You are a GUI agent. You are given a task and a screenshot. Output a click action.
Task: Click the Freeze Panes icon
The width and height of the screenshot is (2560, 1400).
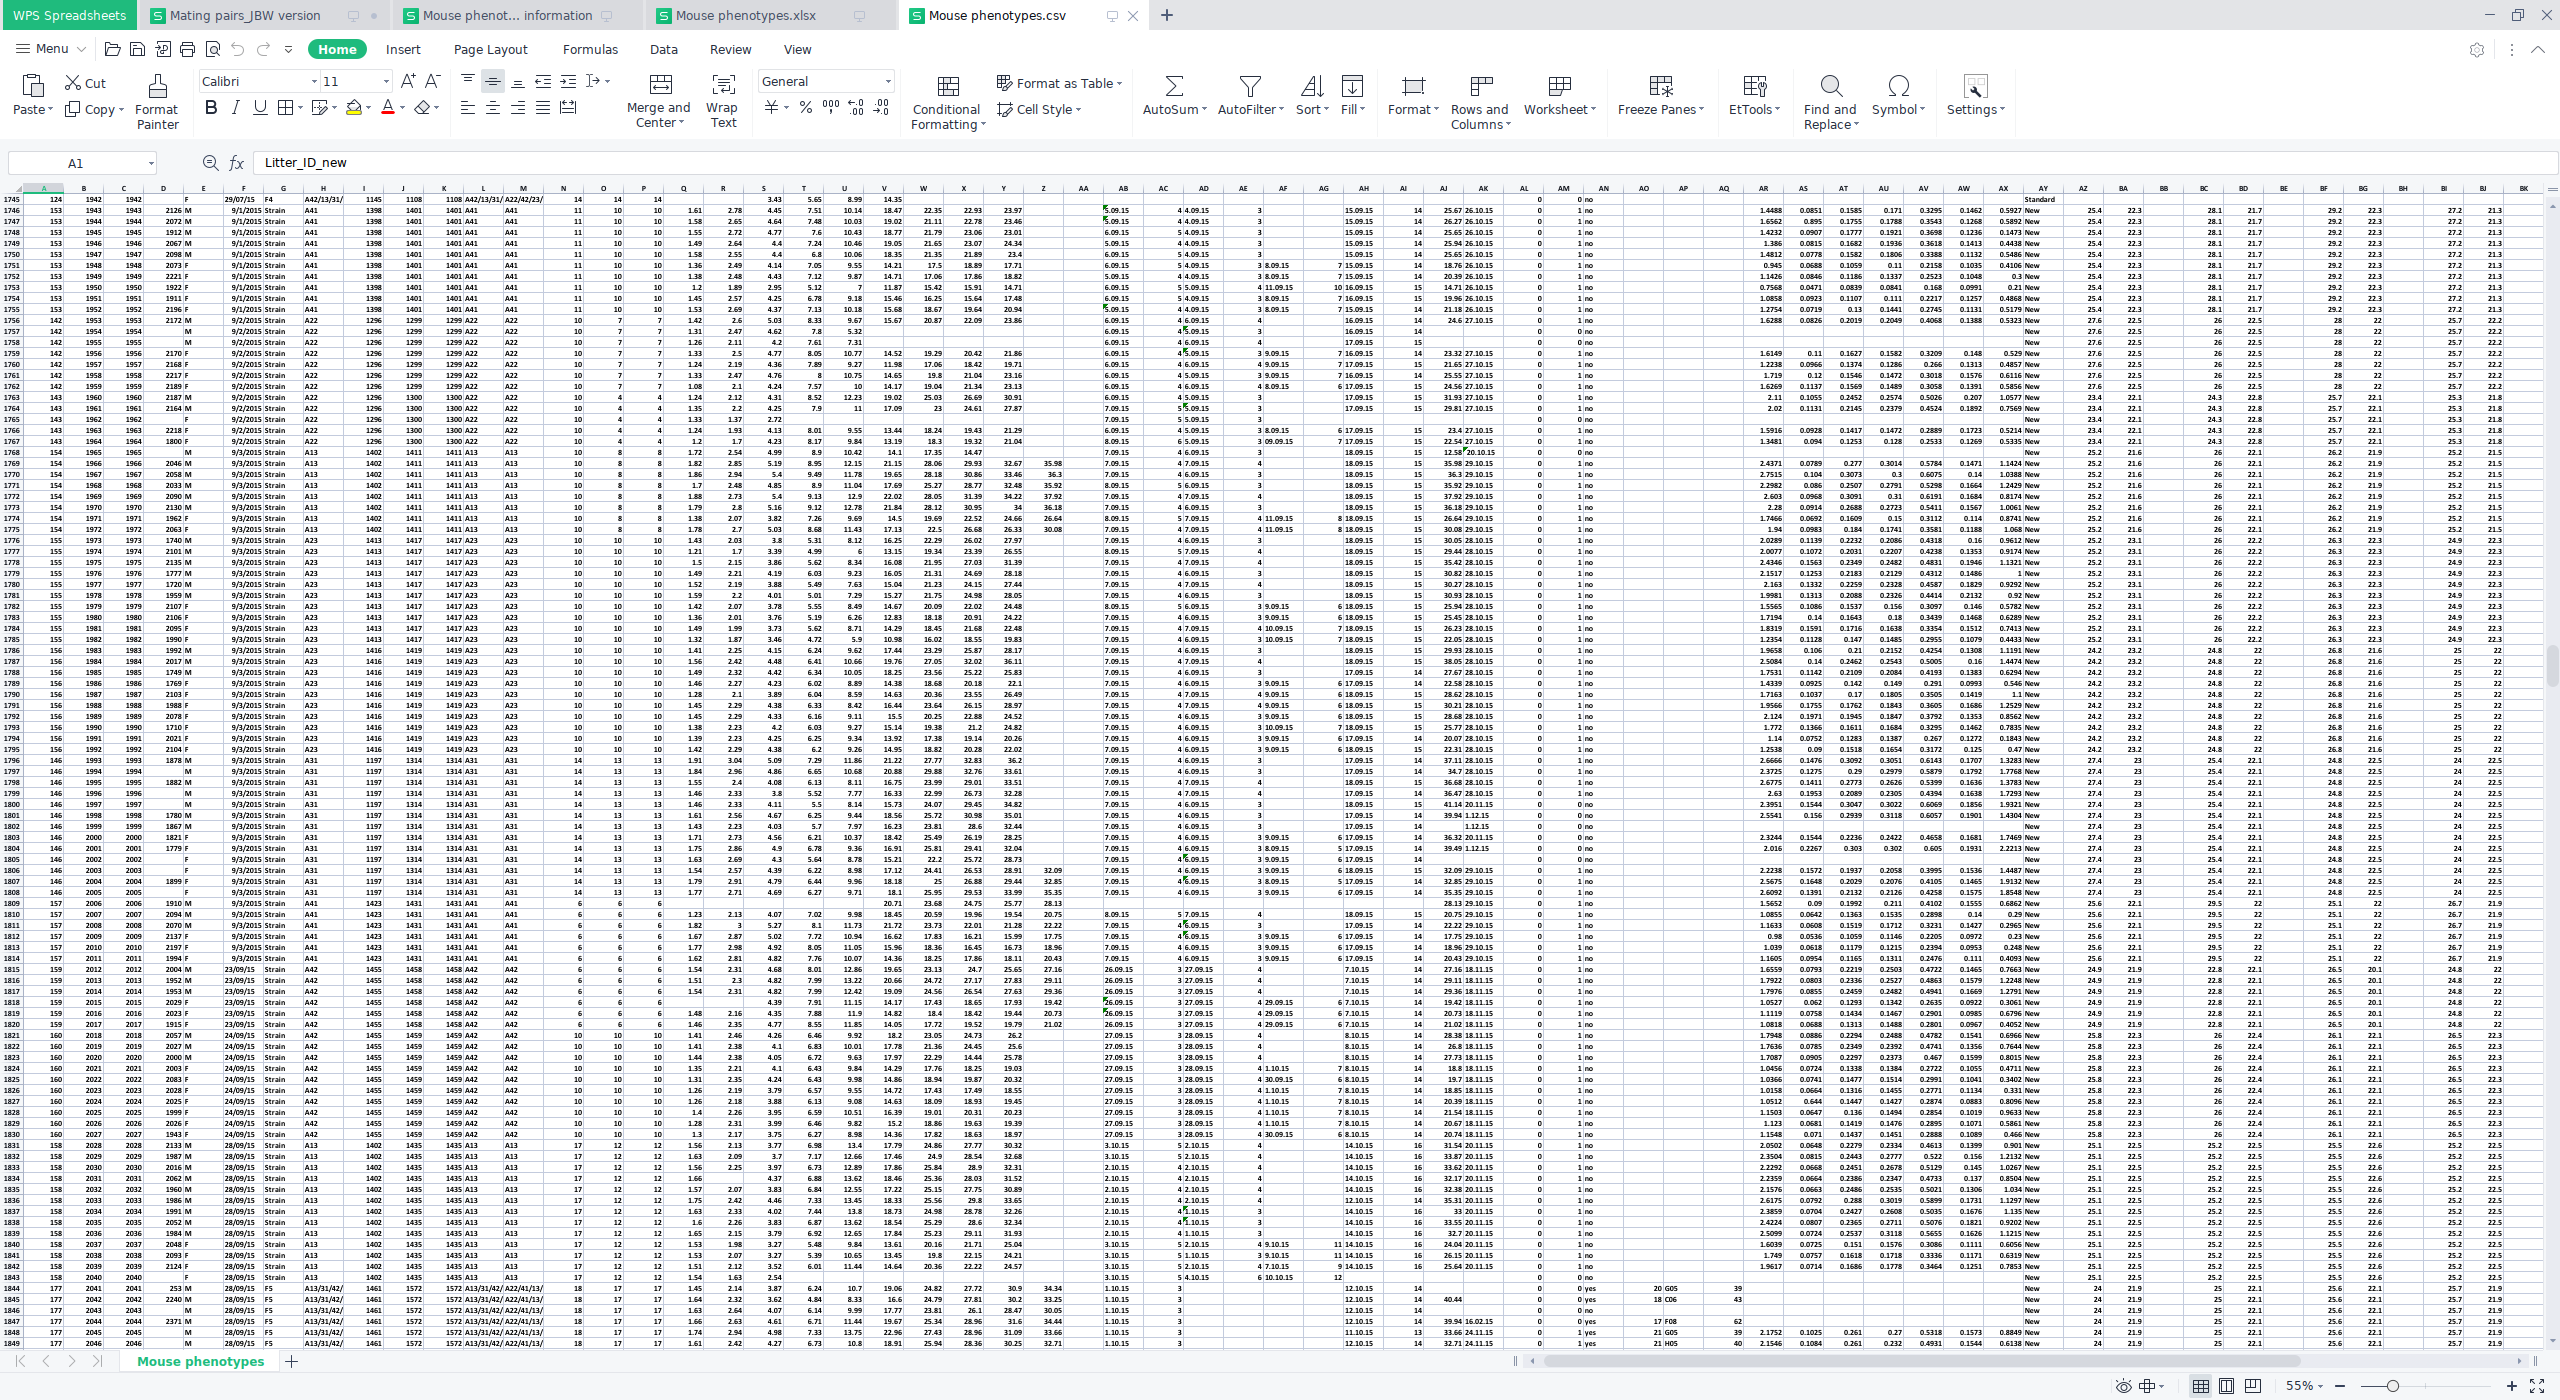[1660, 87]
